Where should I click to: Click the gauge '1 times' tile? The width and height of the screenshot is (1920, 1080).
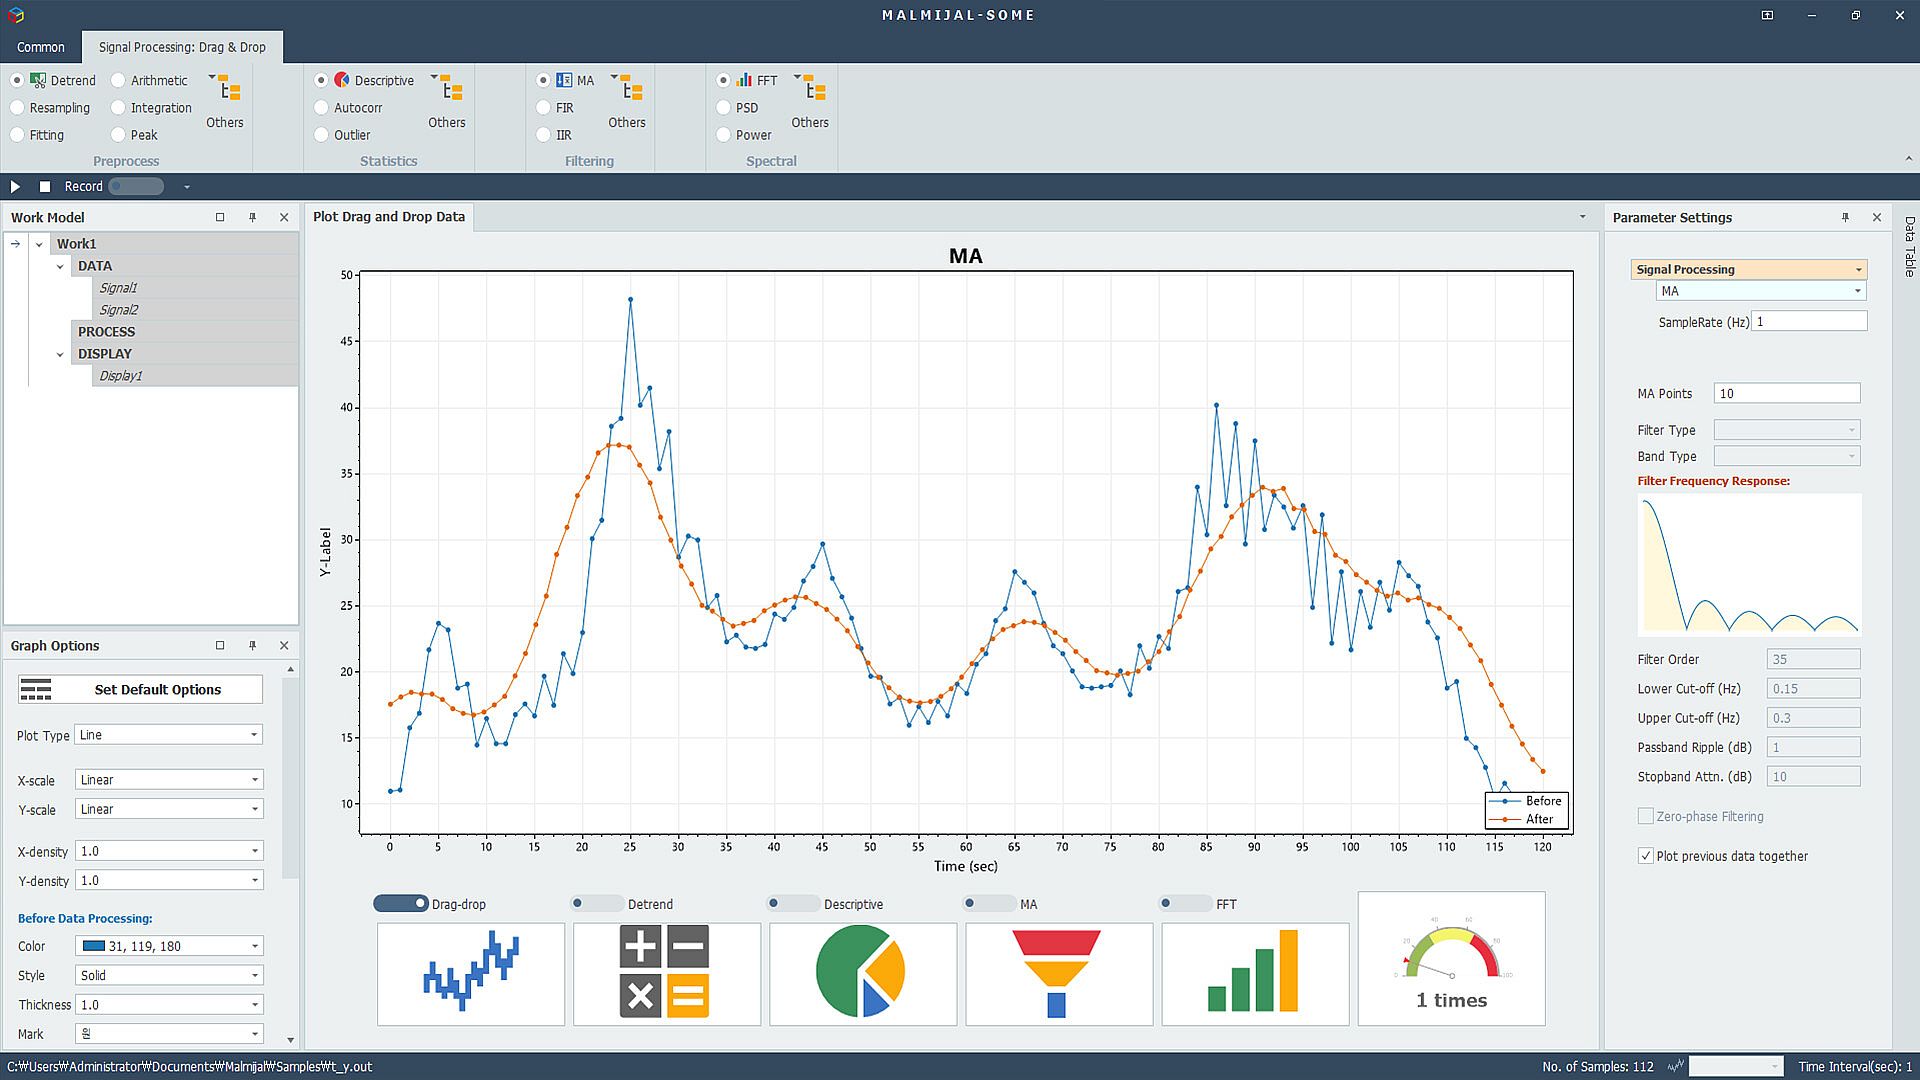[1451, 960]
